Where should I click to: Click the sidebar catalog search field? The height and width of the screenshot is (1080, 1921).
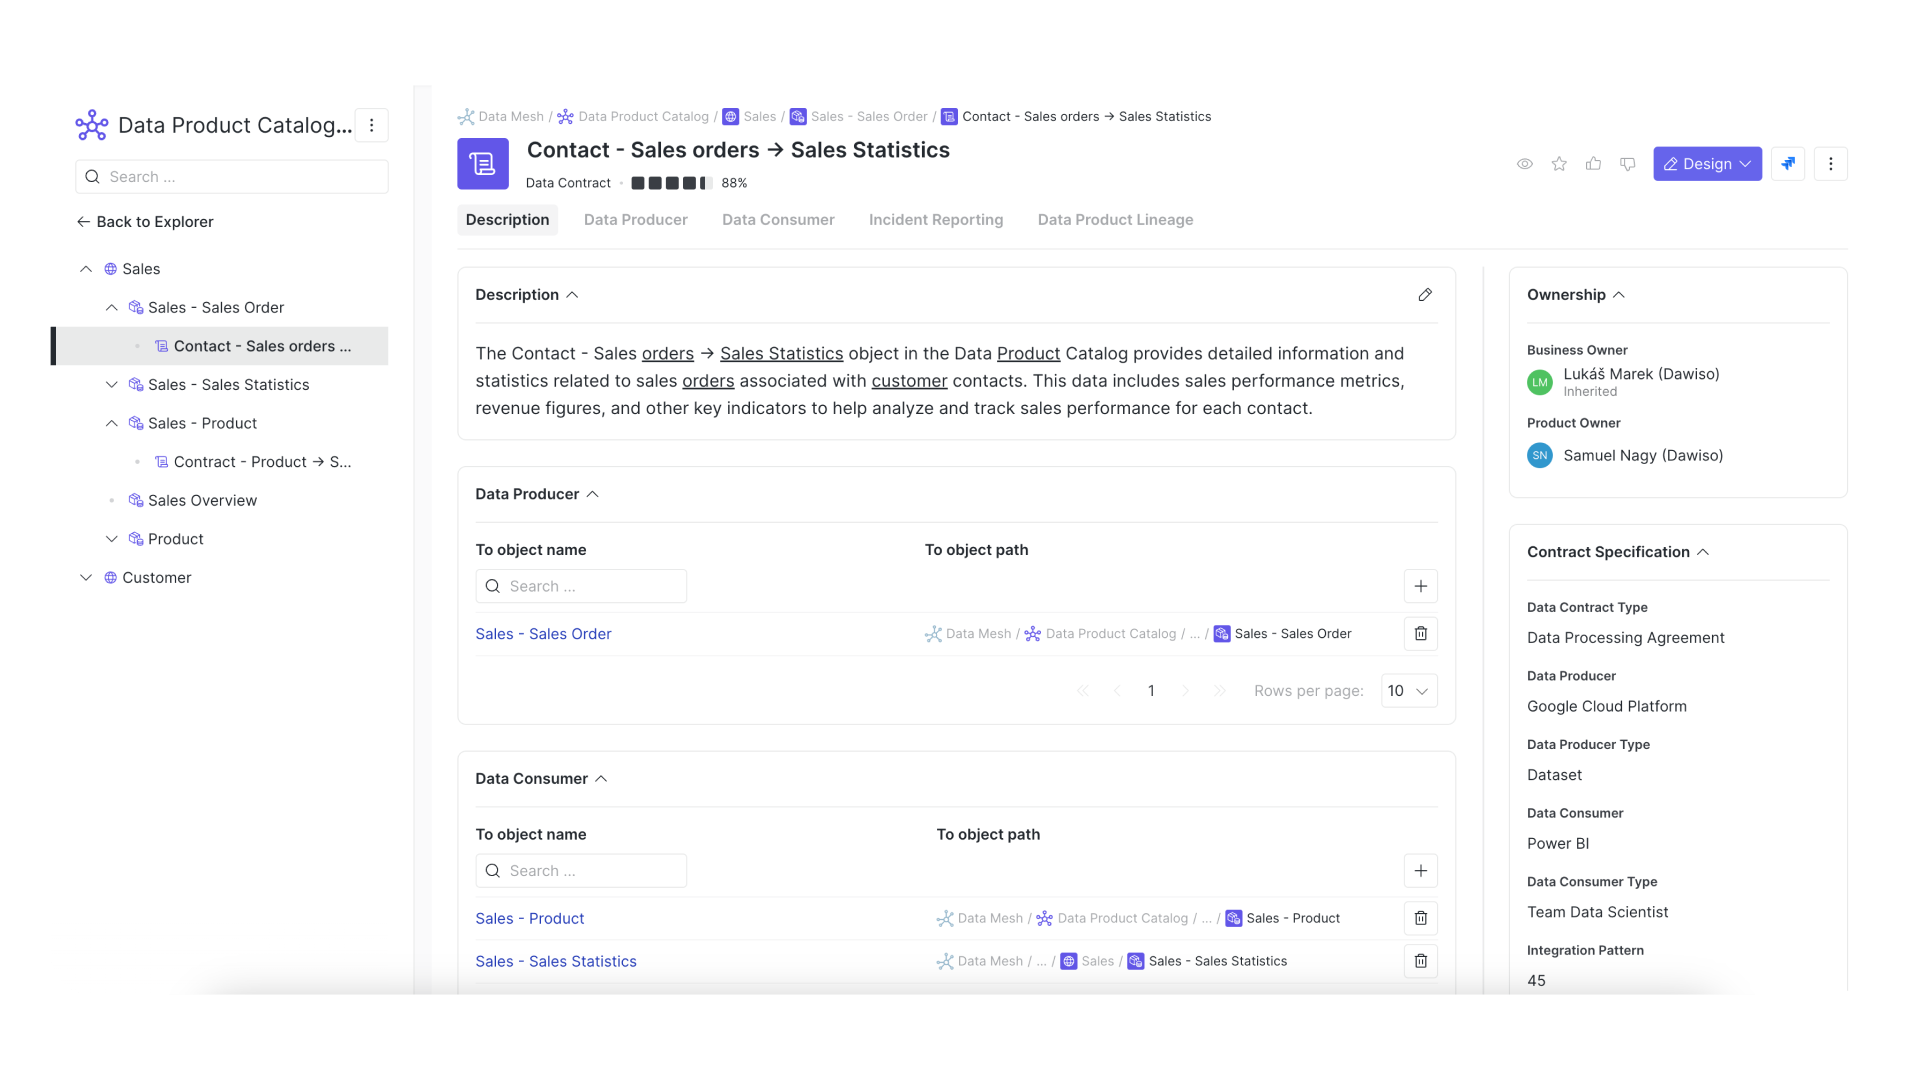[232, 177]
